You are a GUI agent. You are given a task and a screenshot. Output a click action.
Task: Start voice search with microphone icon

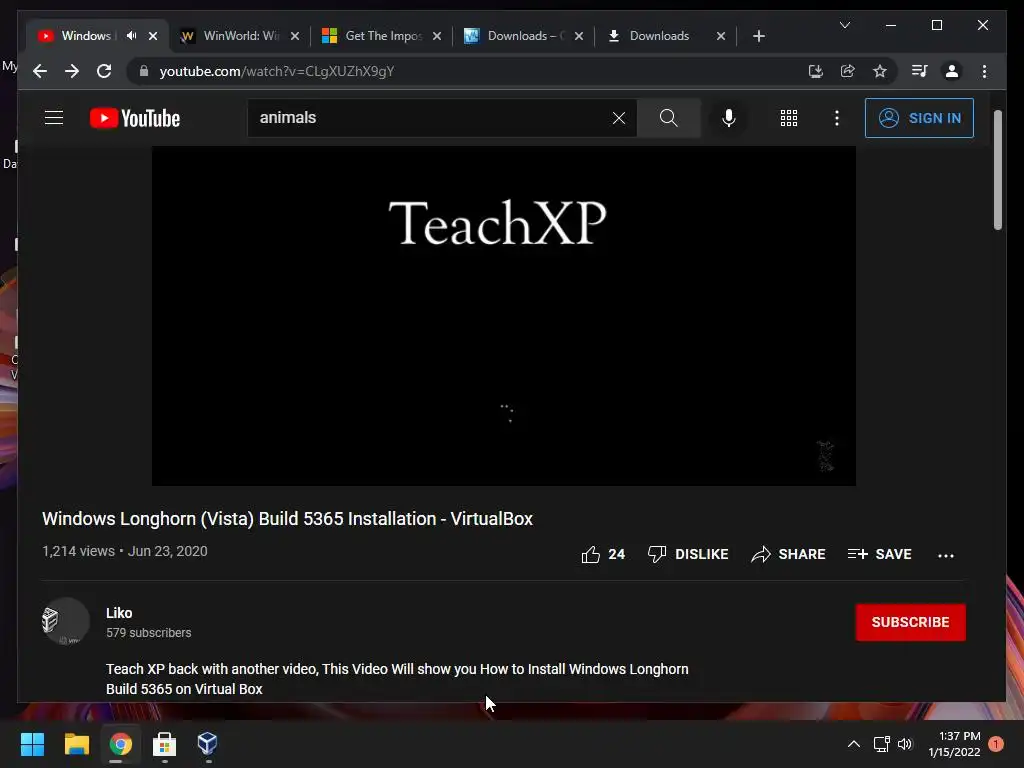click(729, 118)
